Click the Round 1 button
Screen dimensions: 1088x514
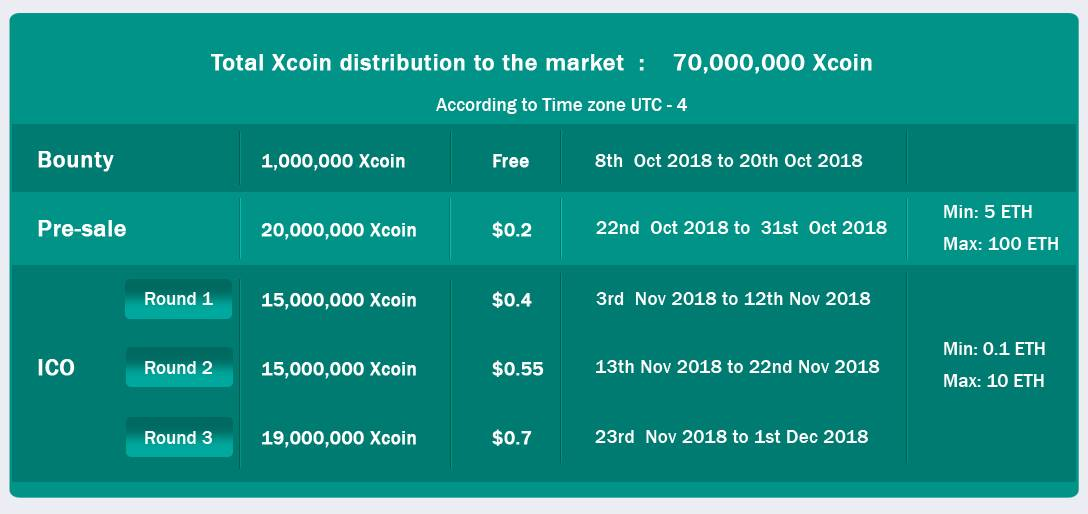click(178, 299)
